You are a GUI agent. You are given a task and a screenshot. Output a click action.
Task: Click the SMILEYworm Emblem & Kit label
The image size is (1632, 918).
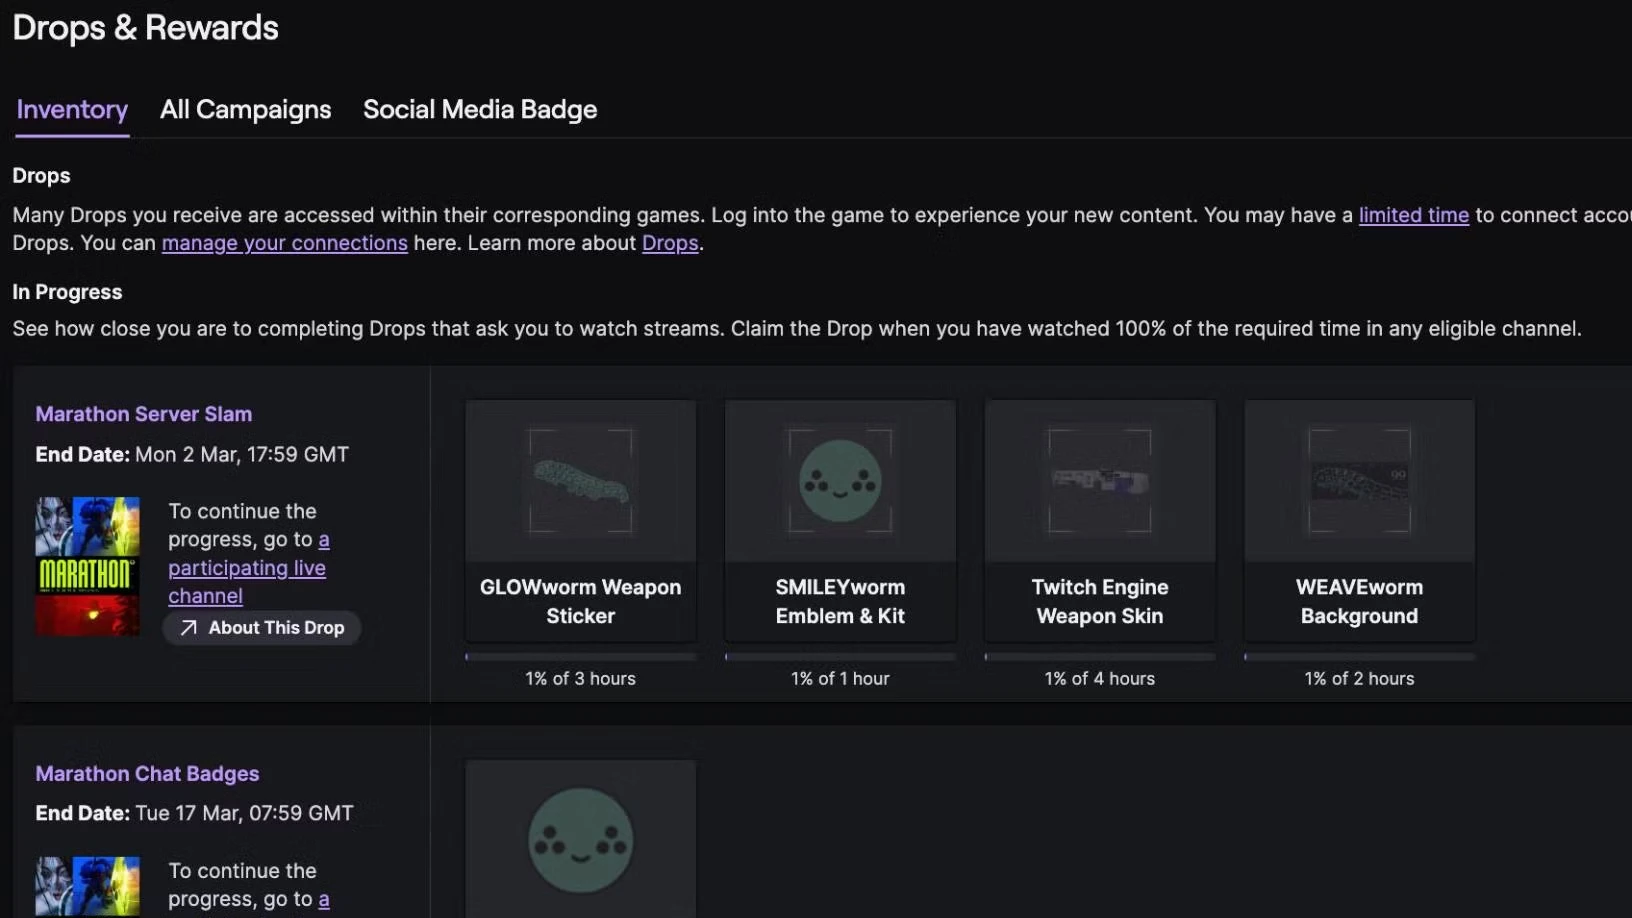[x=840, y=602]
